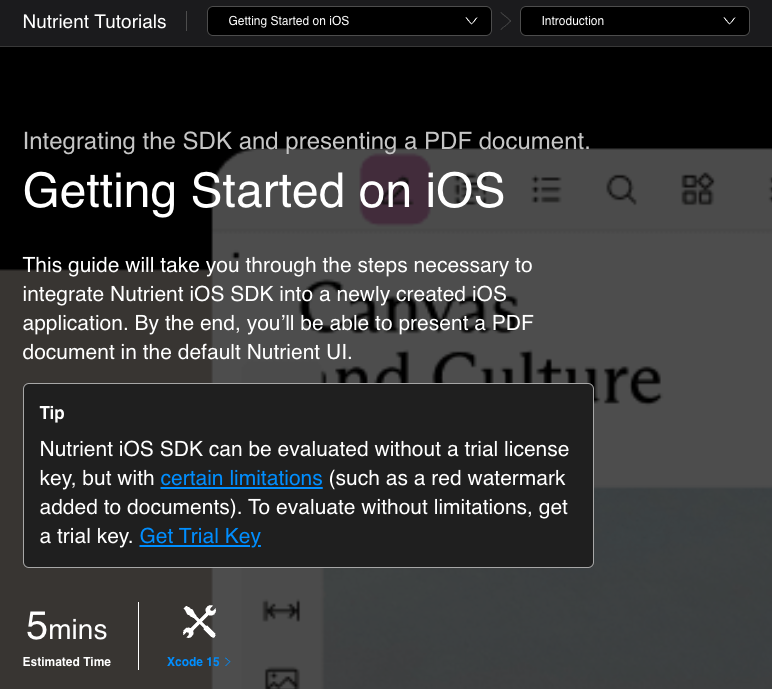Open the certain limitations link

pyautogui.click(x=241, y=478)
